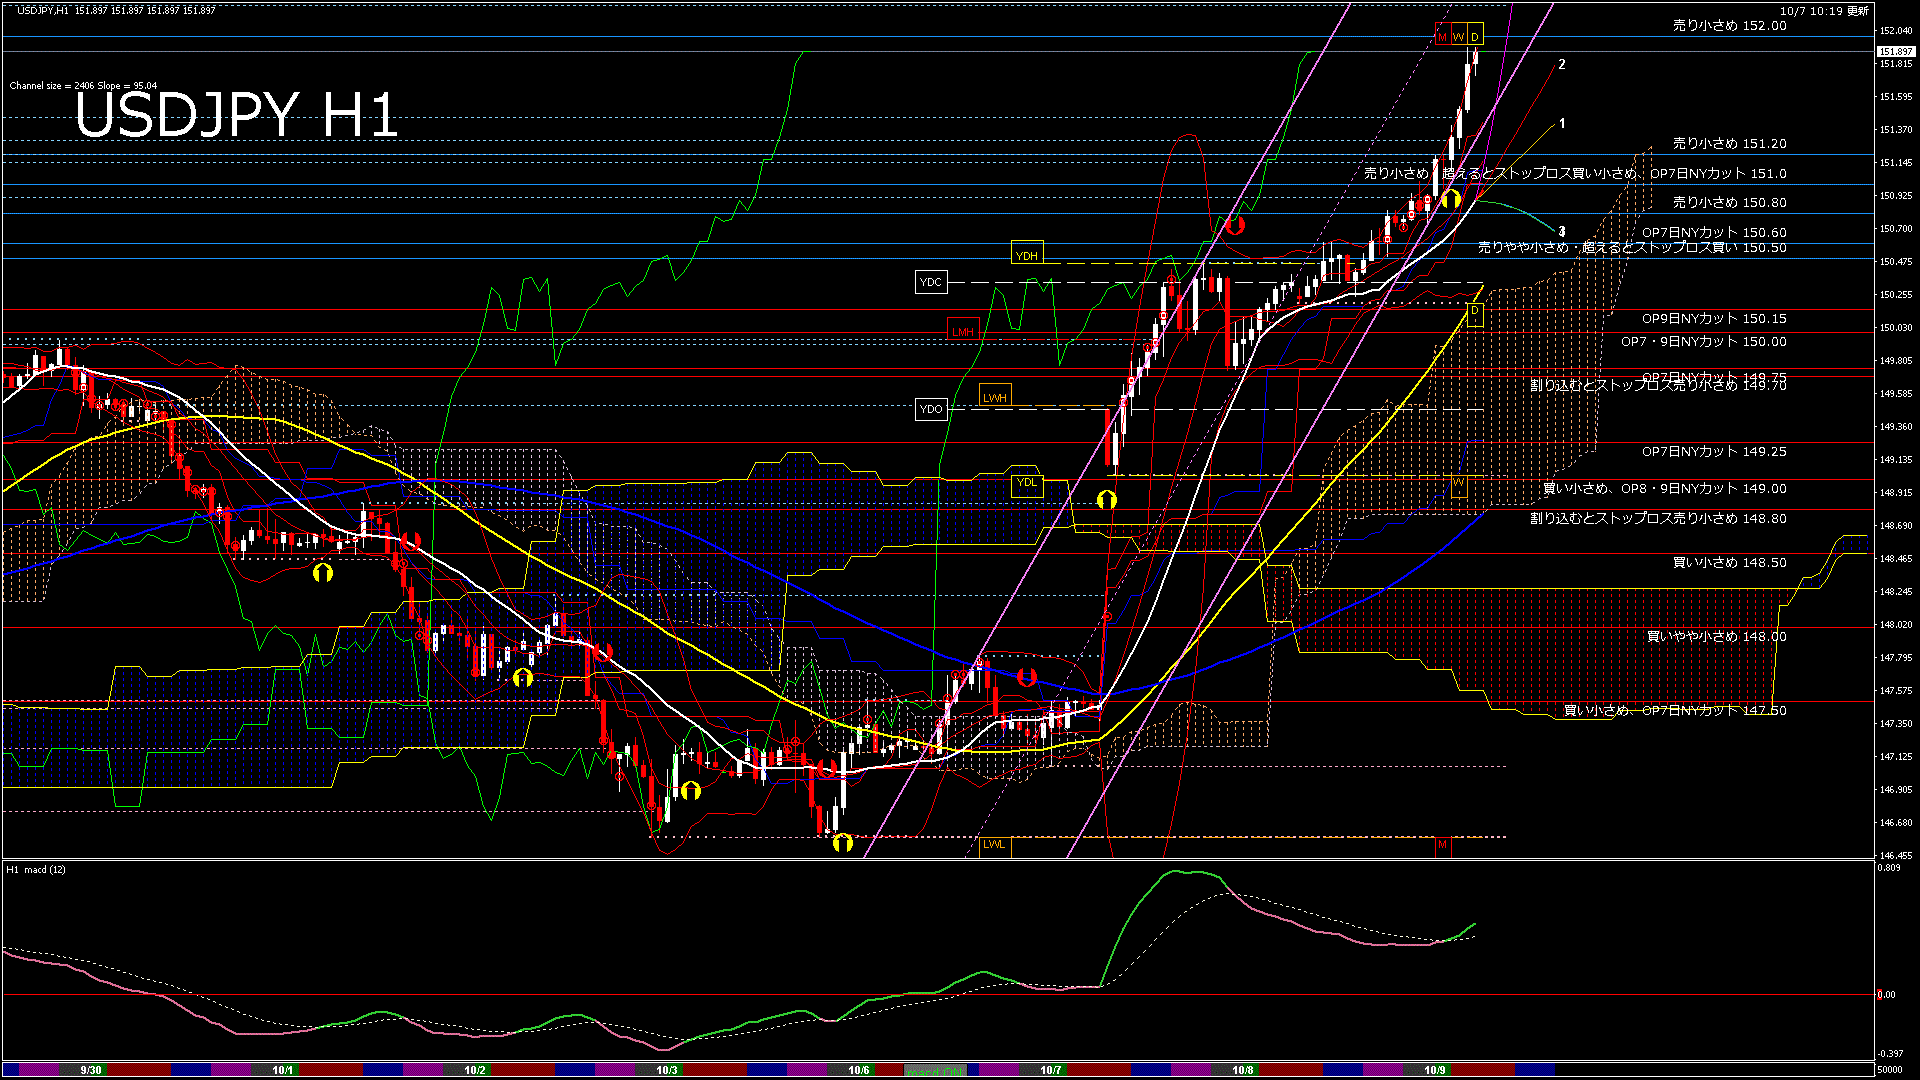
Task: Click the 10/6 date marker on timeline
Action: click(x=858, y=1070)
